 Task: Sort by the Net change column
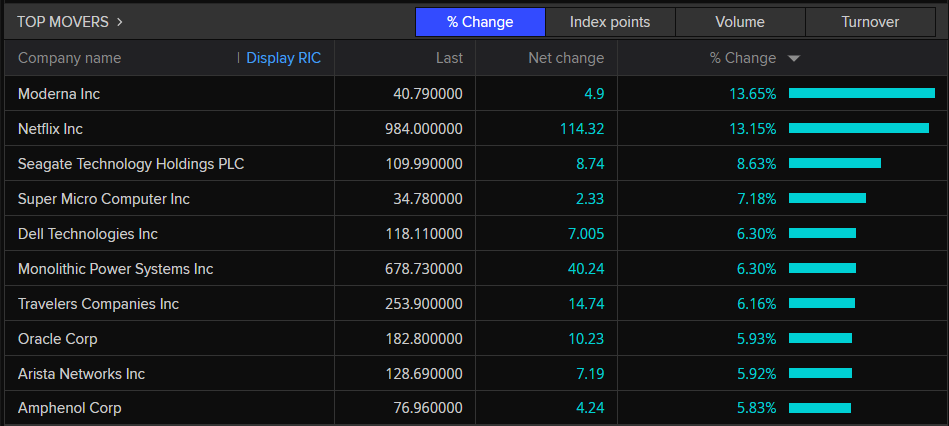click(x=566, y=58)
